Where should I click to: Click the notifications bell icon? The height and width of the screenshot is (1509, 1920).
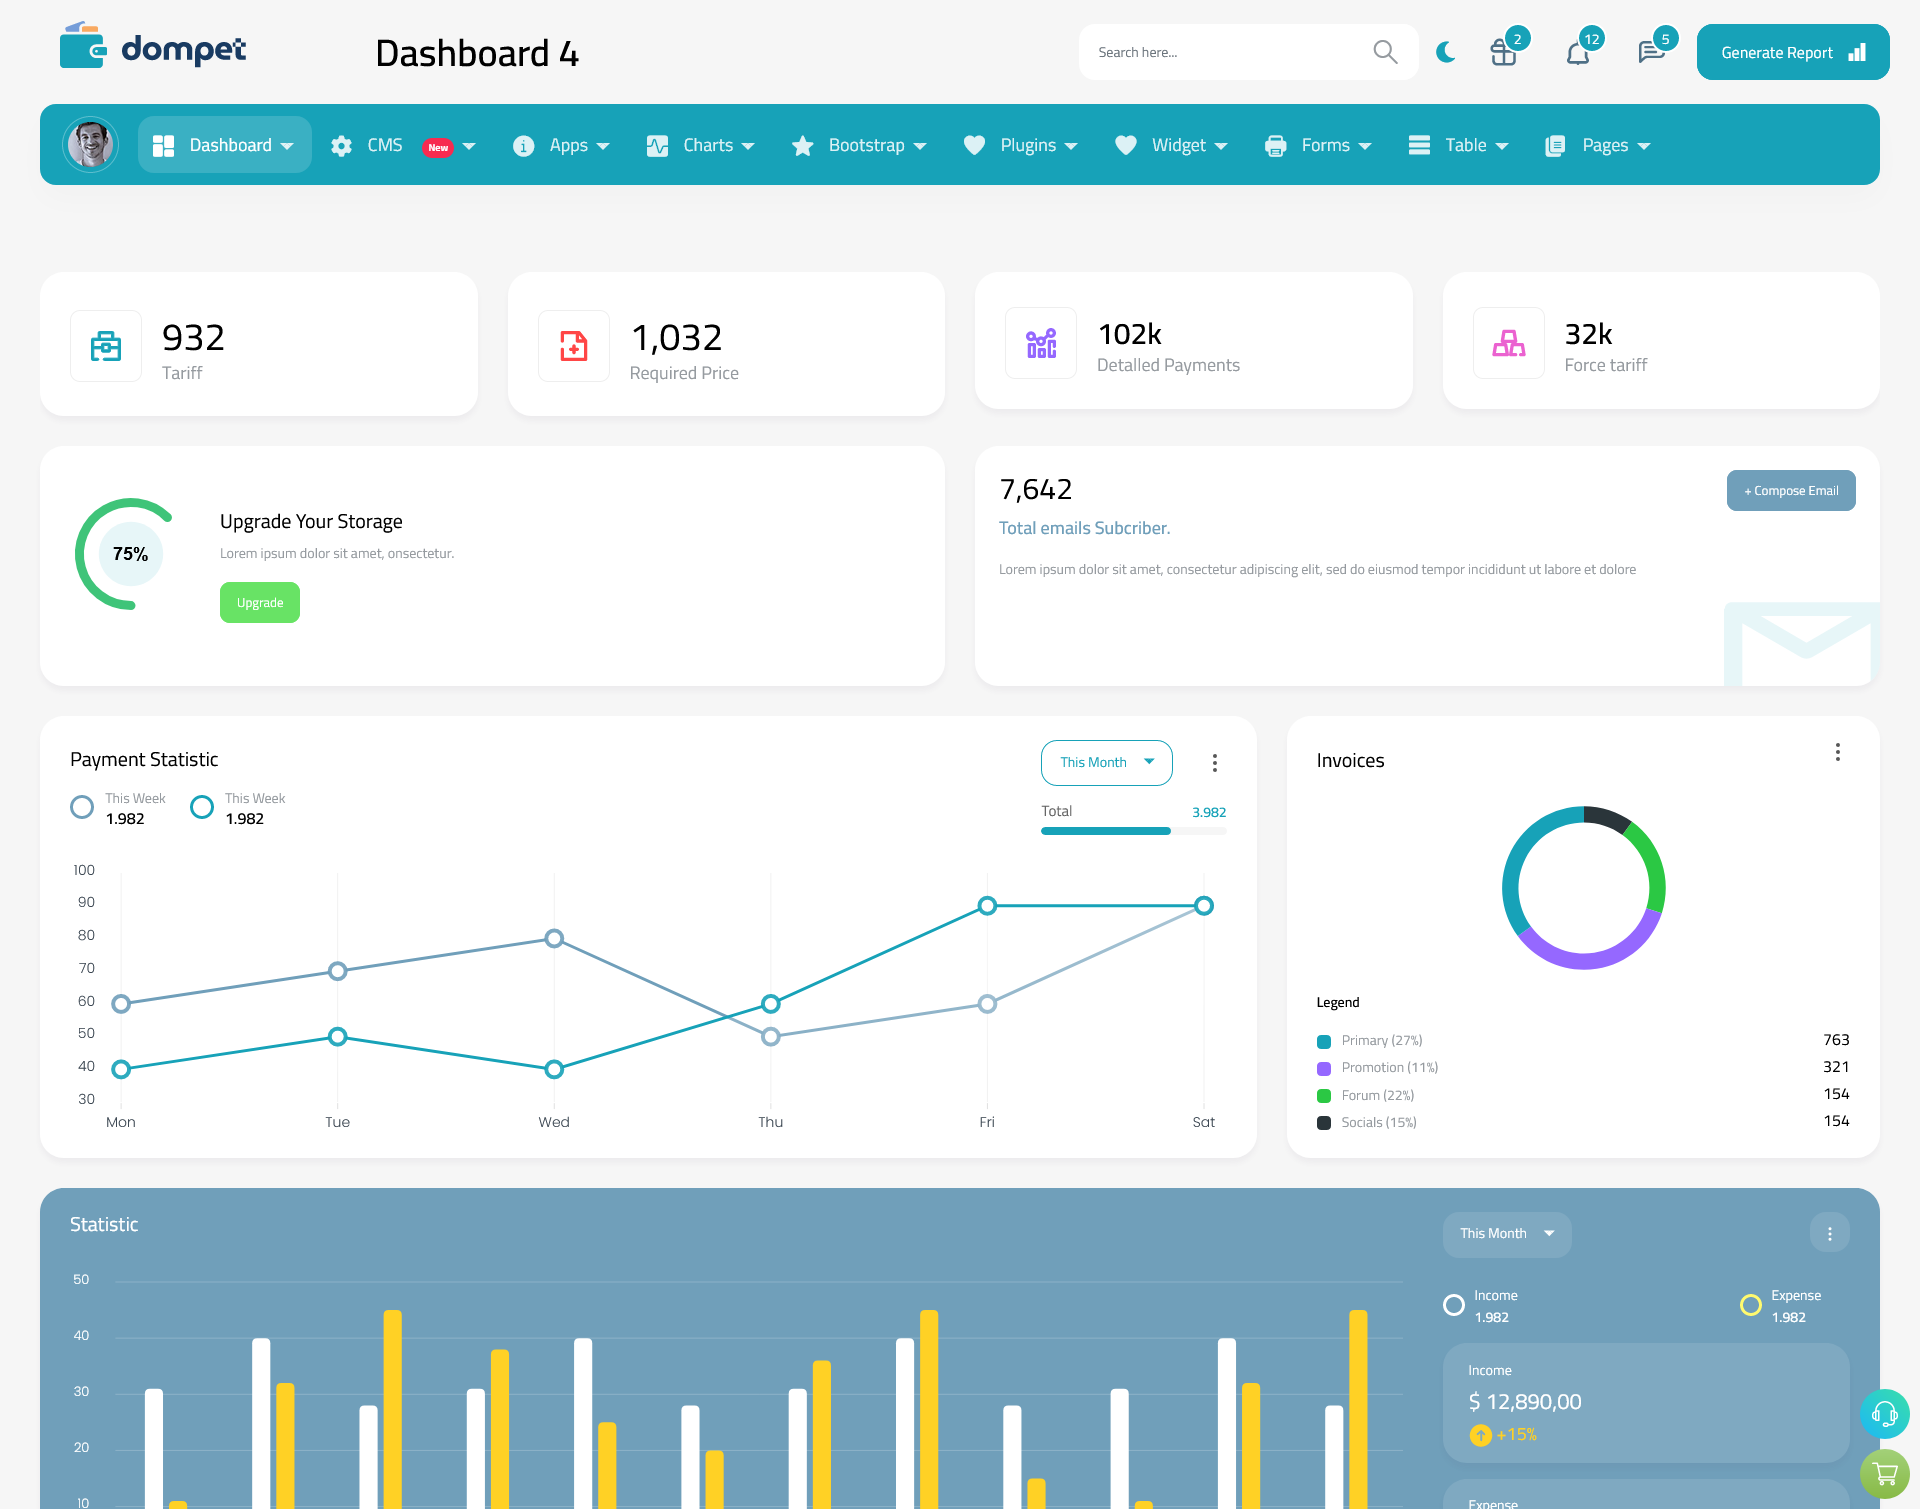click(1577, 51)
